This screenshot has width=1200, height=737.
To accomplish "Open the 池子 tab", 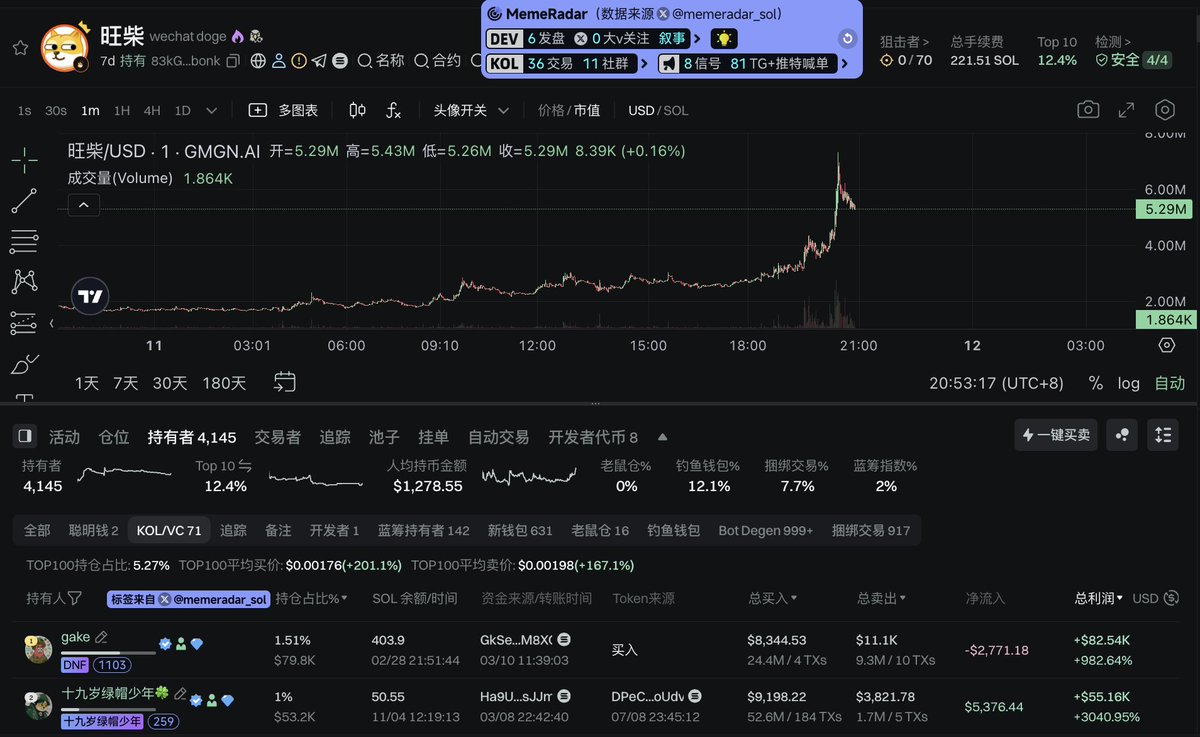I will click(x=384, y=437).
